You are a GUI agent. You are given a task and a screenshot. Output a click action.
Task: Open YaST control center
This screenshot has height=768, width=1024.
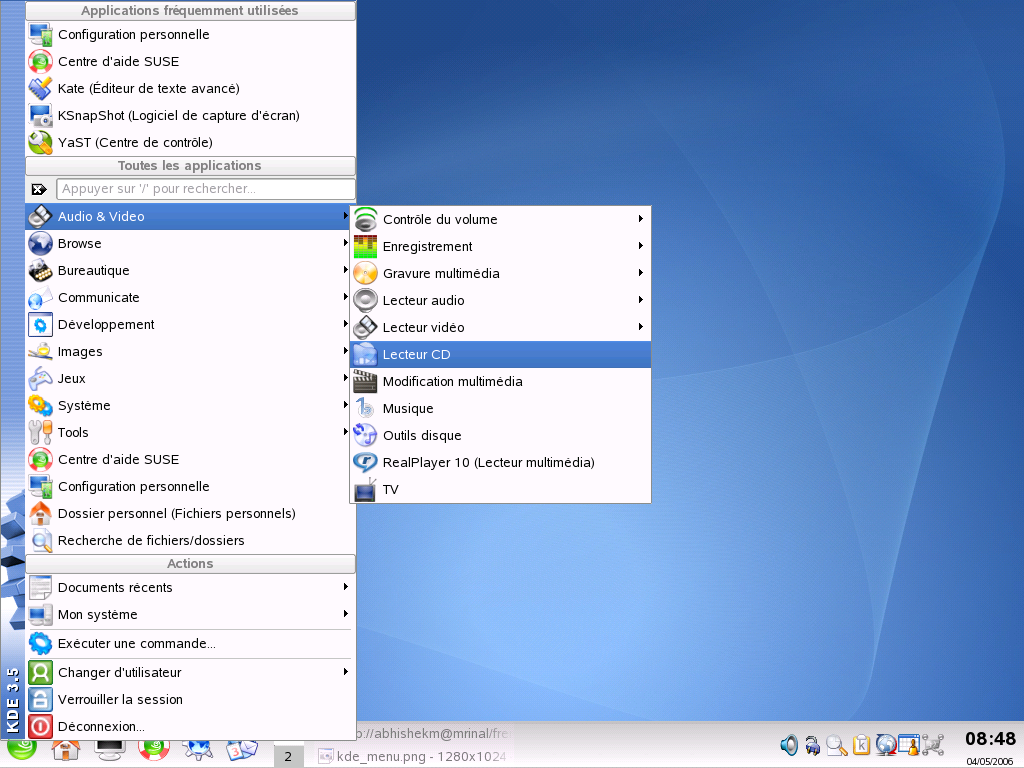[190, 142]
